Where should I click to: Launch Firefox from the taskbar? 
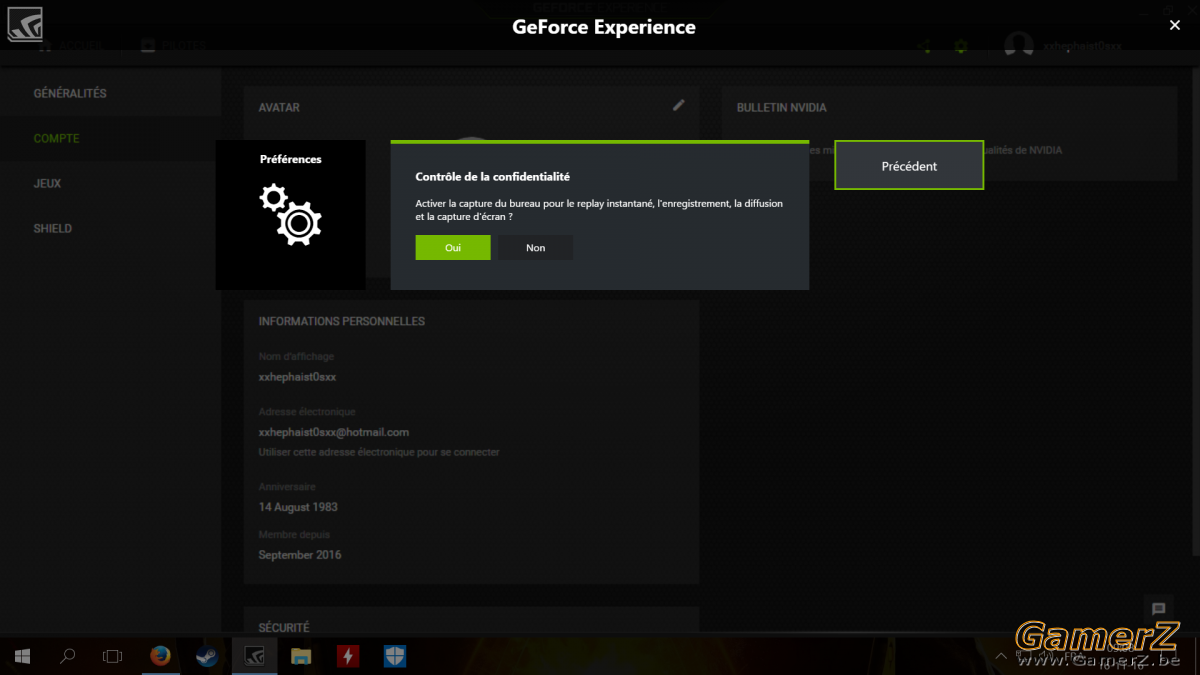161,656
